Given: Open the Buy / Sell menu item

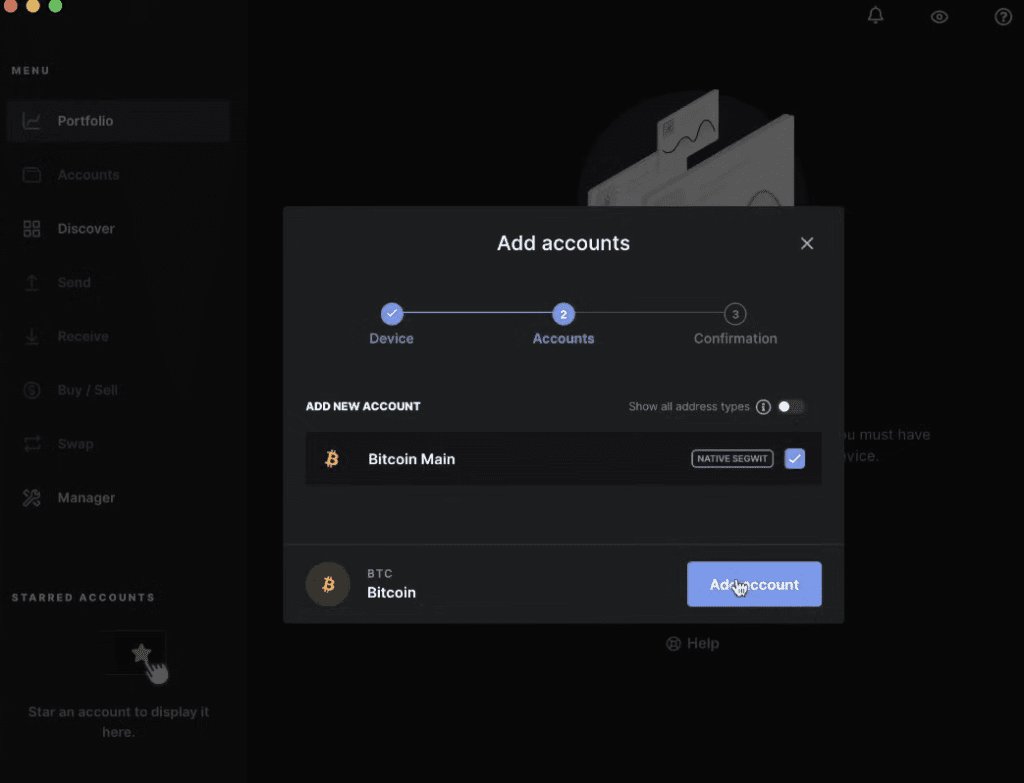Looking at the screenshot, I should pyautogui.click(x=87, y=390).
